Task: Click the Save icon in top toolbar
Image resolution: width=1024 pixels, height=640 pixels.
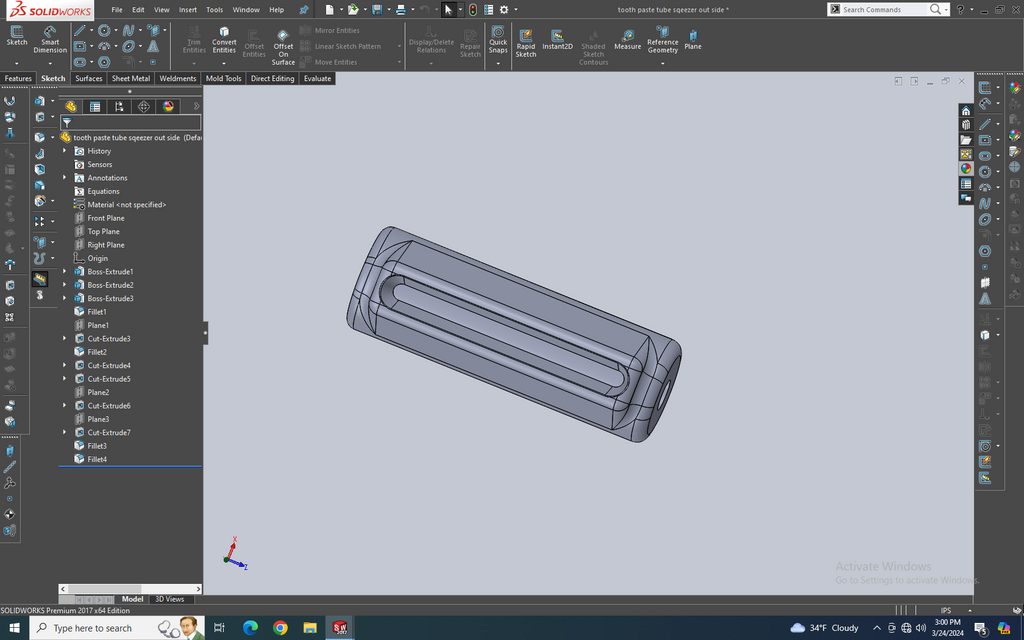Action: pos(377,9)
